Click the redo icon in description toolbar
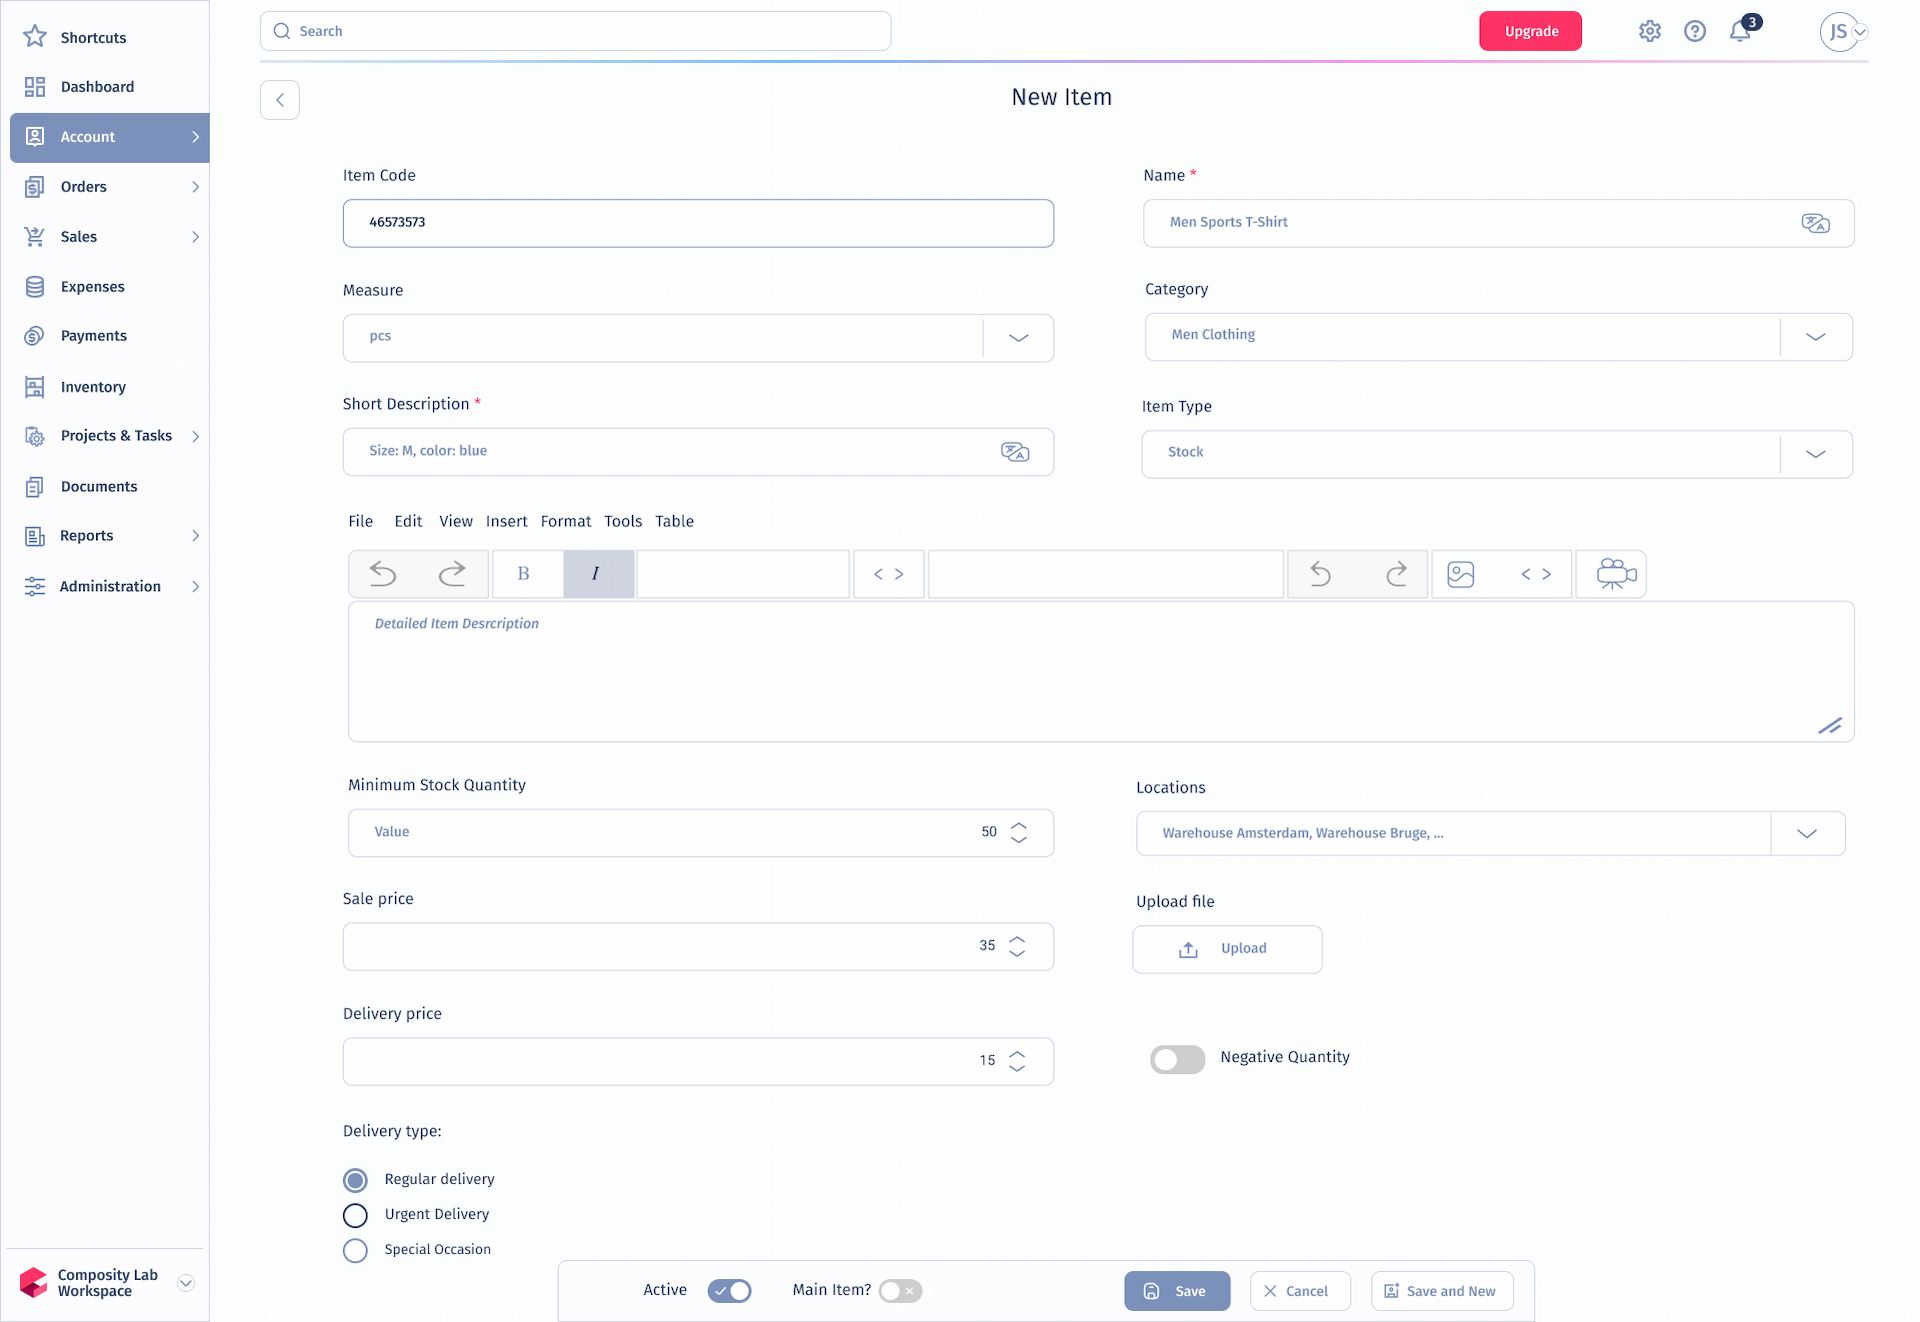The image size is (1920, 1322). pos(452,572)
